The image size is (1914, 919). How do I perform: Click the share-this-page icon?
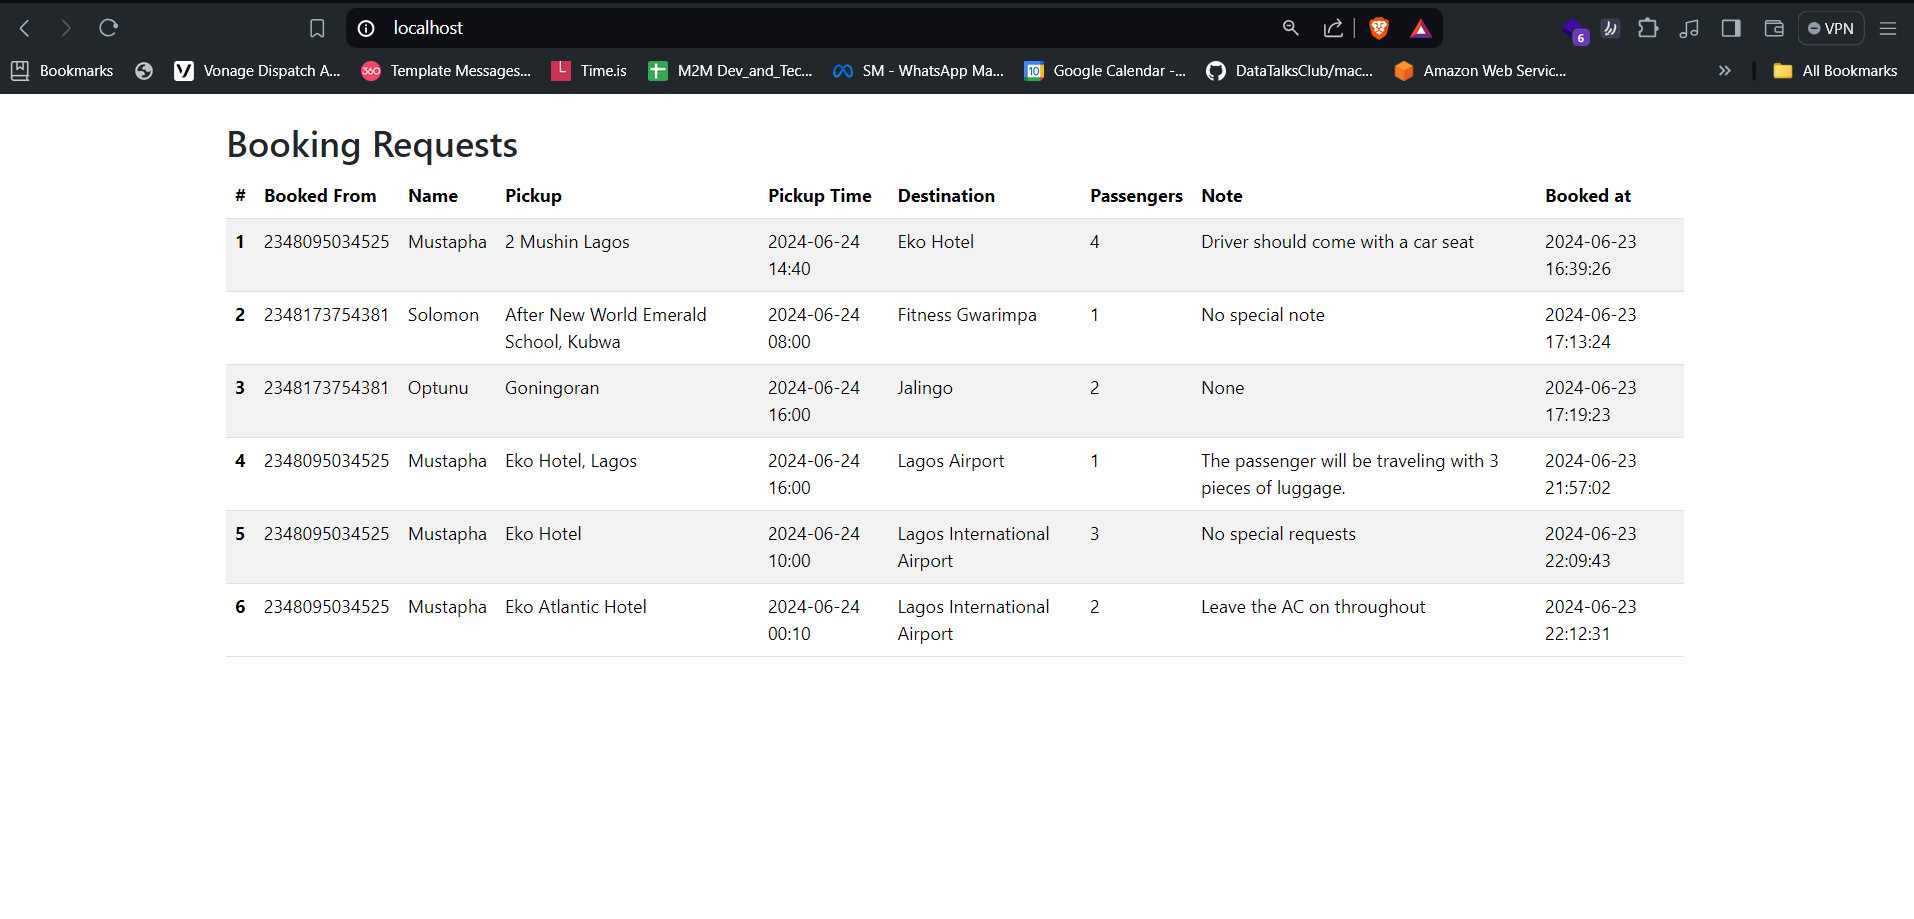click(1332, 28)
